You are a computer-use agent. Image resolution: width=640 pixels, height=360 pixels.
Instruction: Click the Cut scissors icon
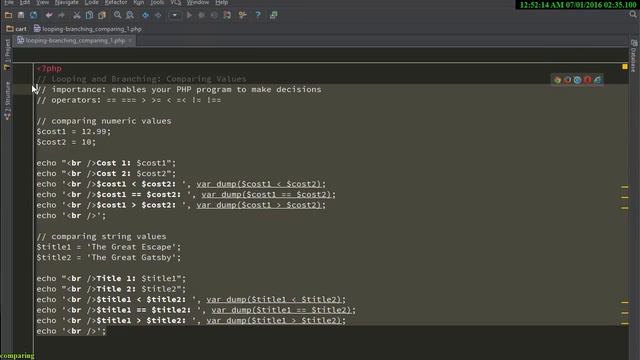coord(77,15)
